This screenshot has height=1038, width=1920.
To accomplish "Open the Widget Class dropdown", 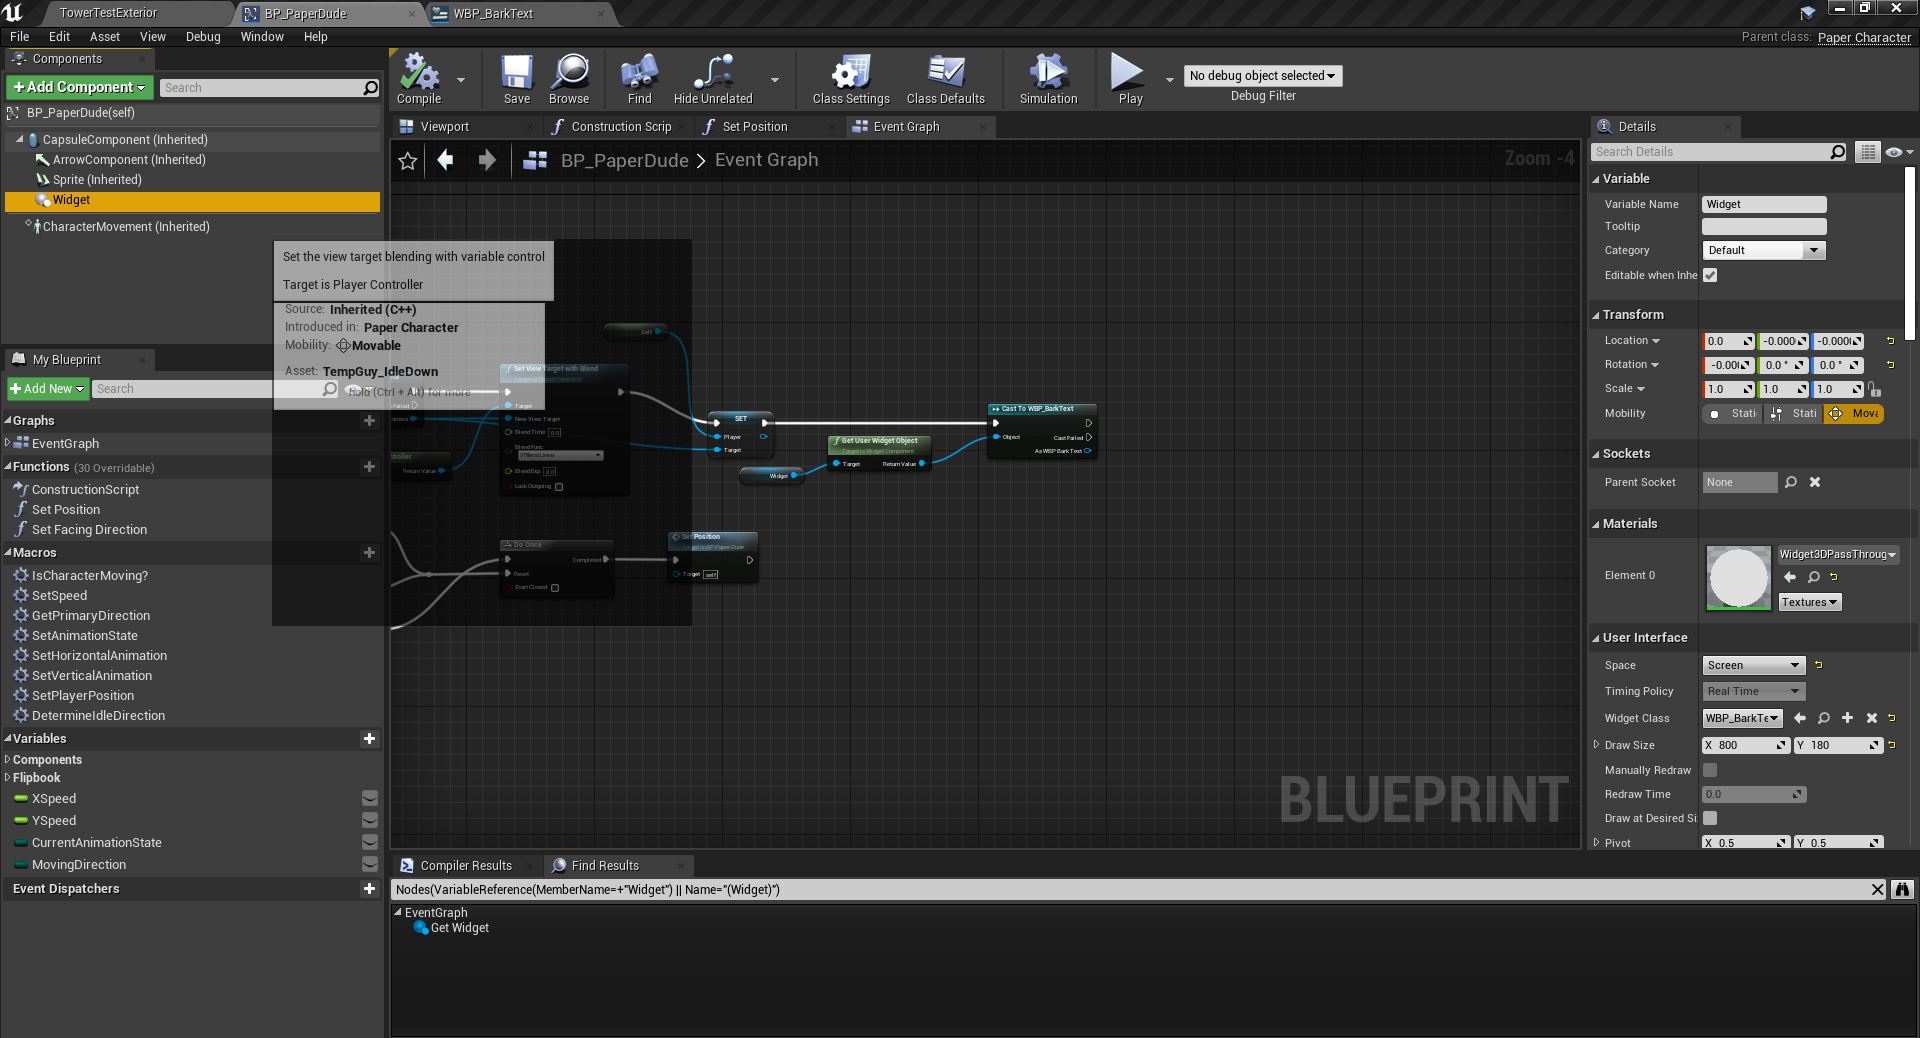I will coord(1742,718).
